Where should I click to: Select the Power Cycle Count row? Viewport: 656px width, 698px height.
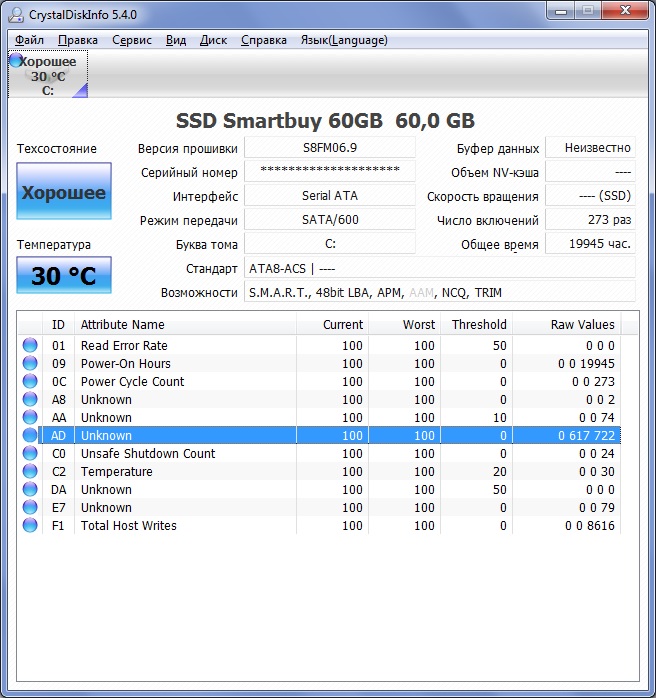point(320,381)
